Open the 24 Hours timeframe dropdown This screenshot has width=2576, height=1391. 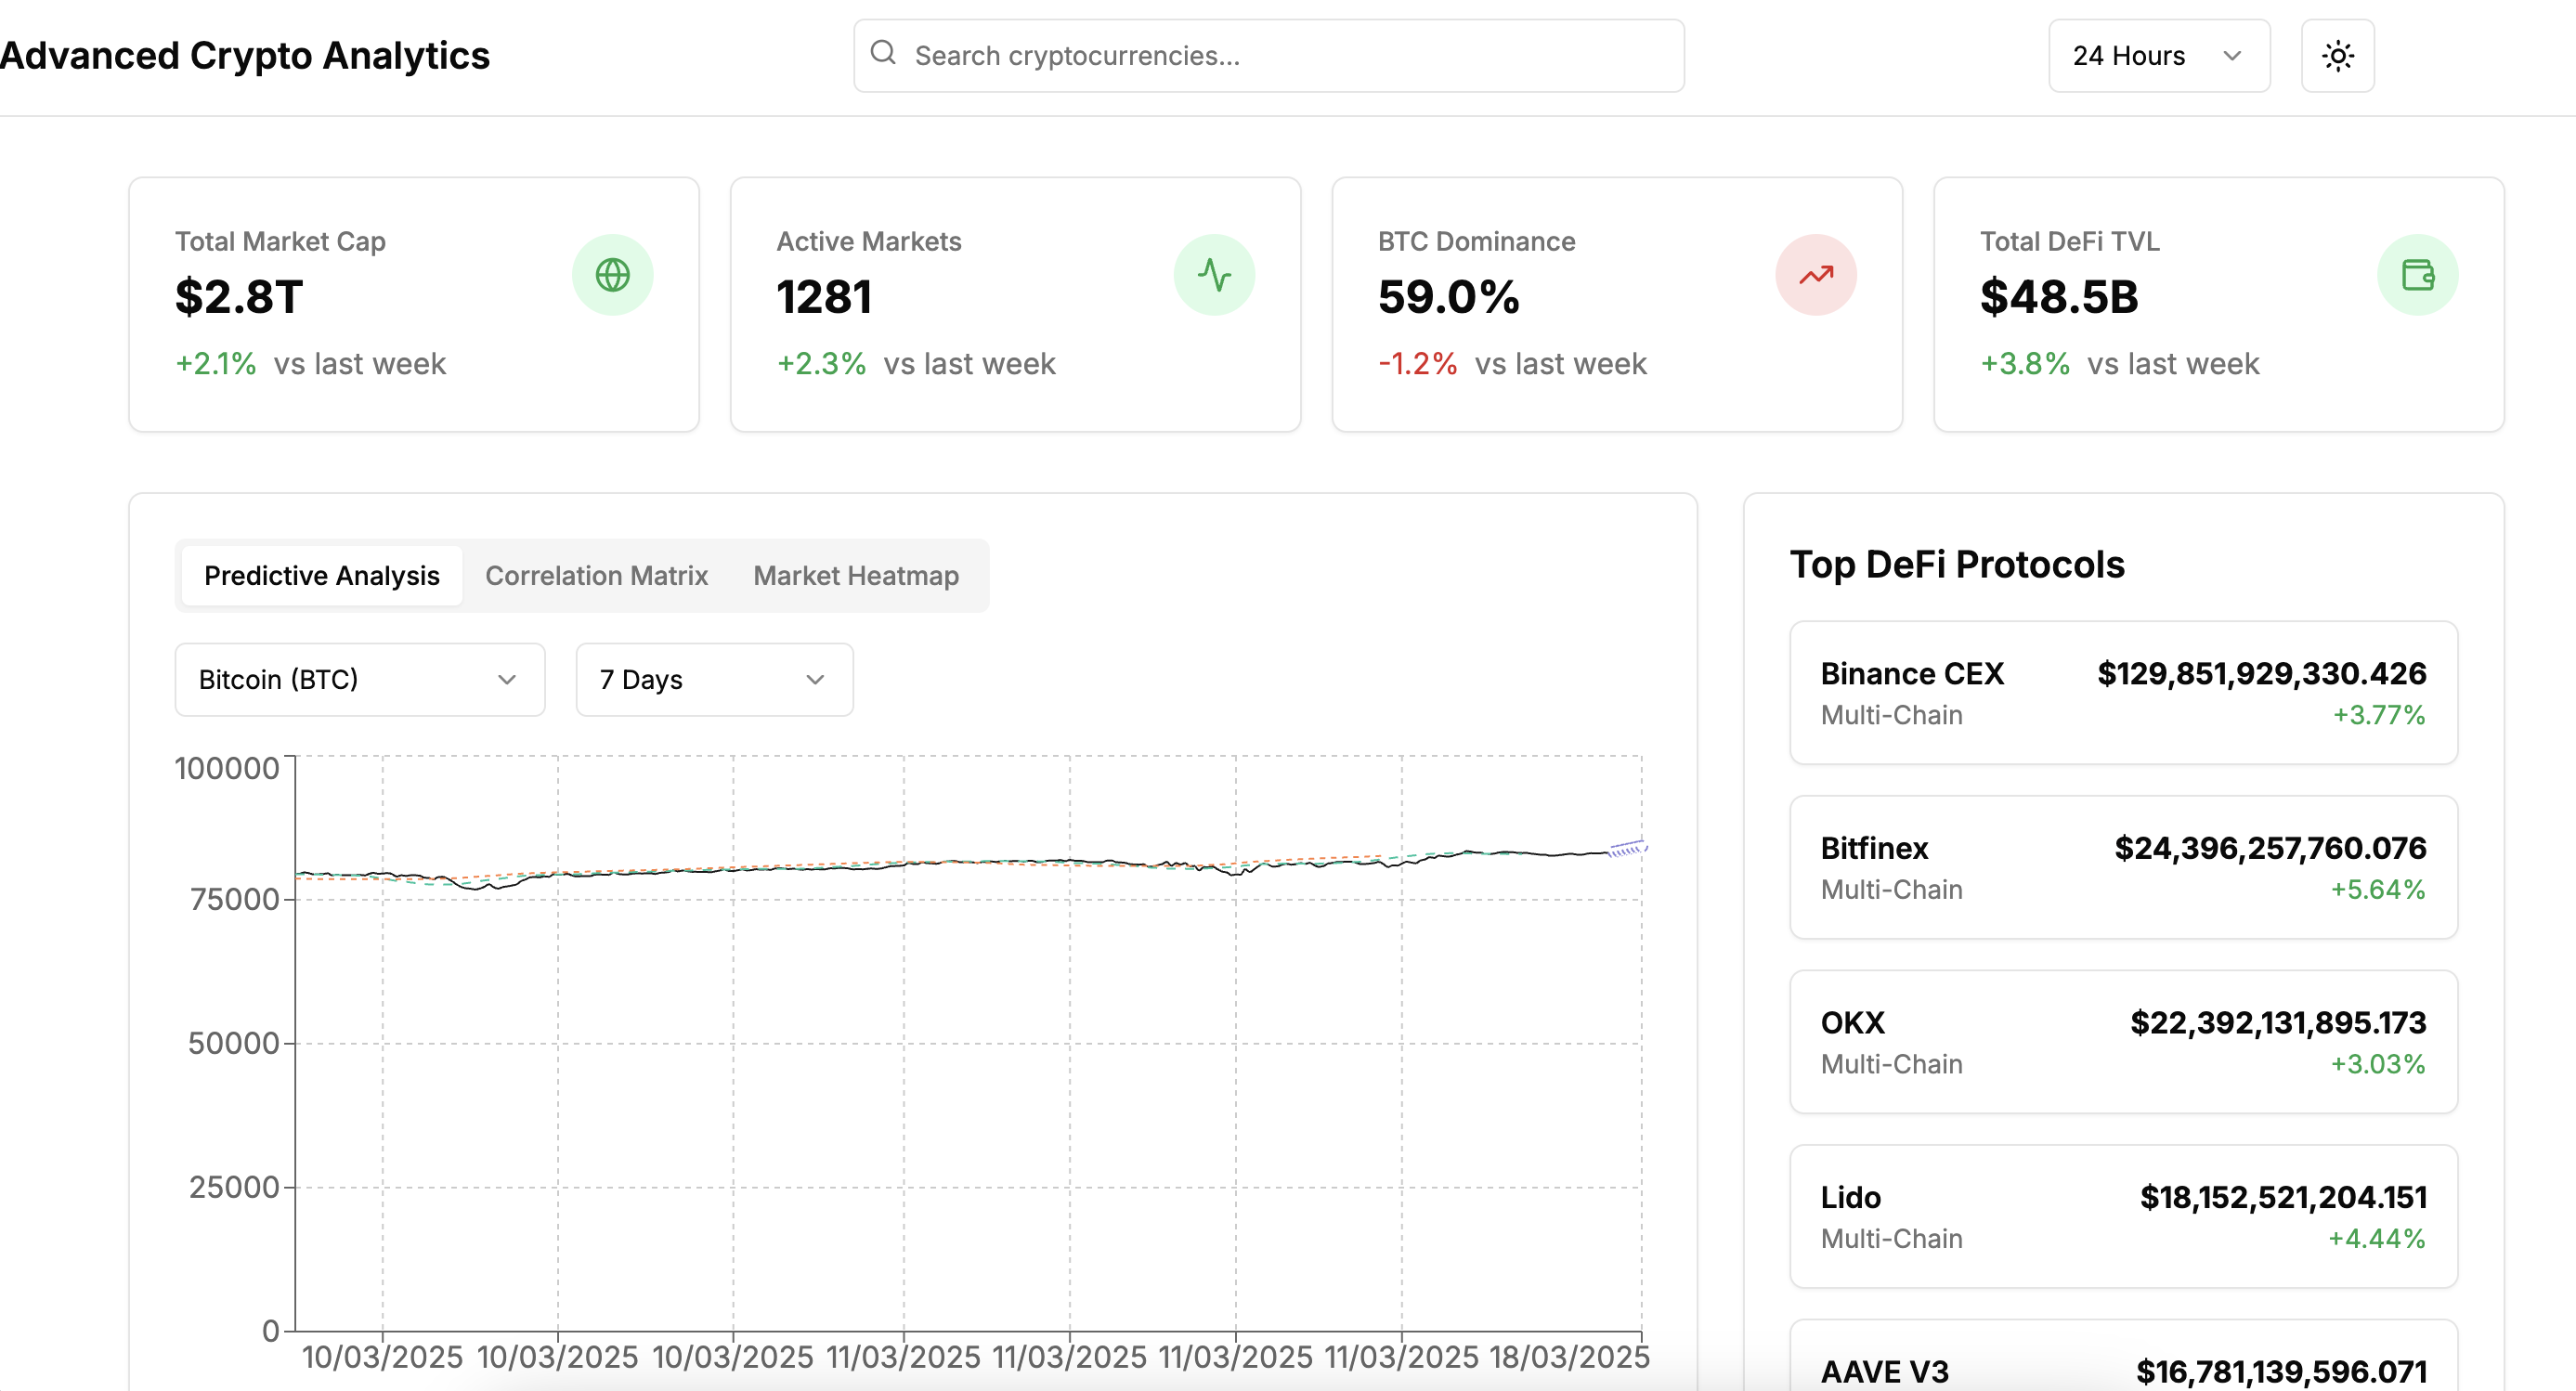(2158, 56)
